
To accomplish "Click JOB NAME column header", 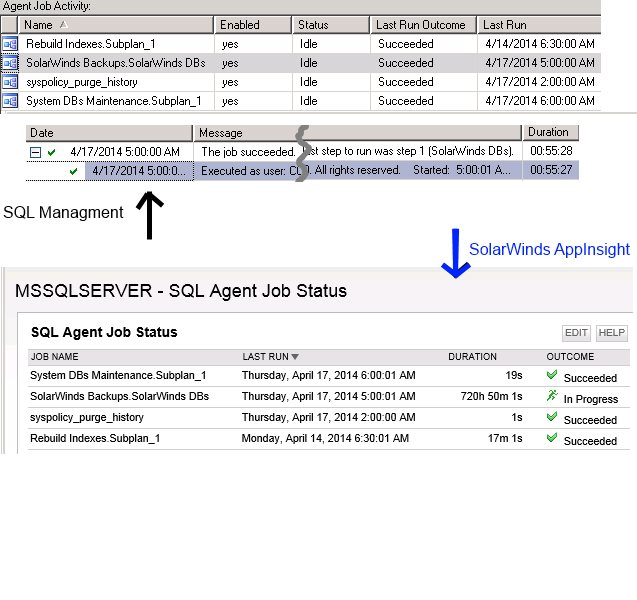I will point(55,357).
